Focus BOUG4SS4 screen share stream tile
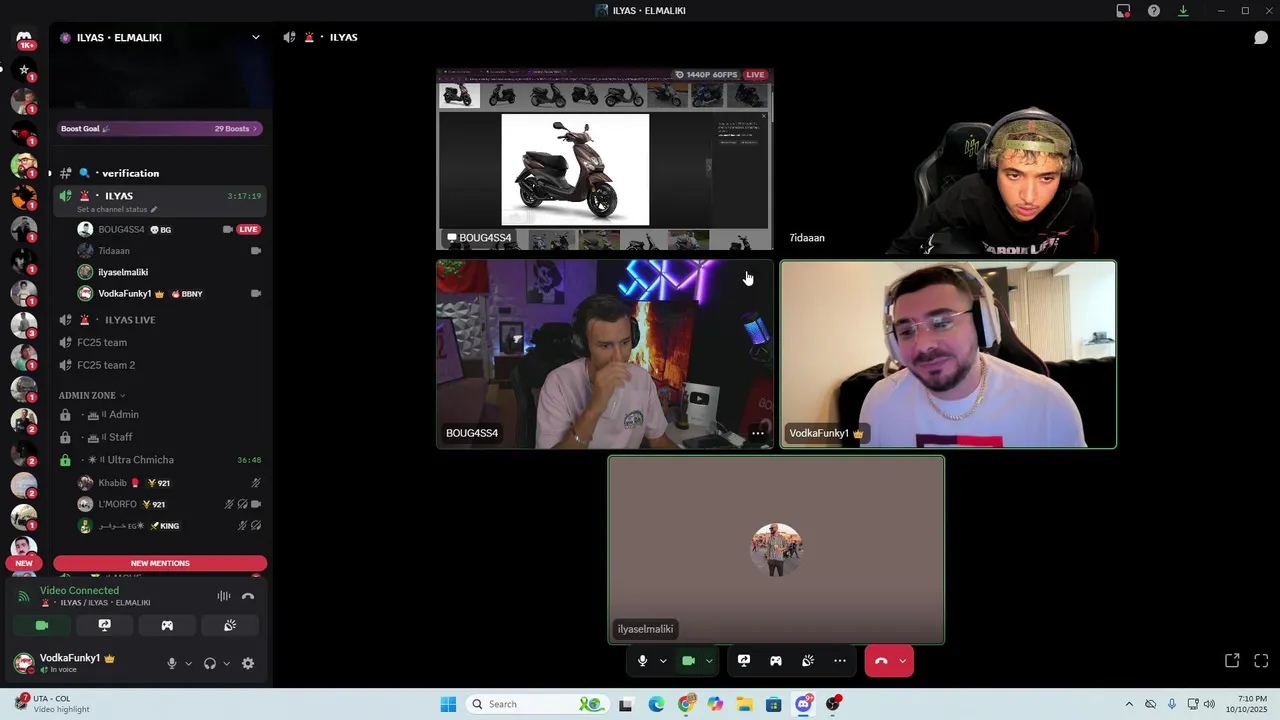Image resolution: width=1280 pixels, height=720 pixels. coord(605,159)
